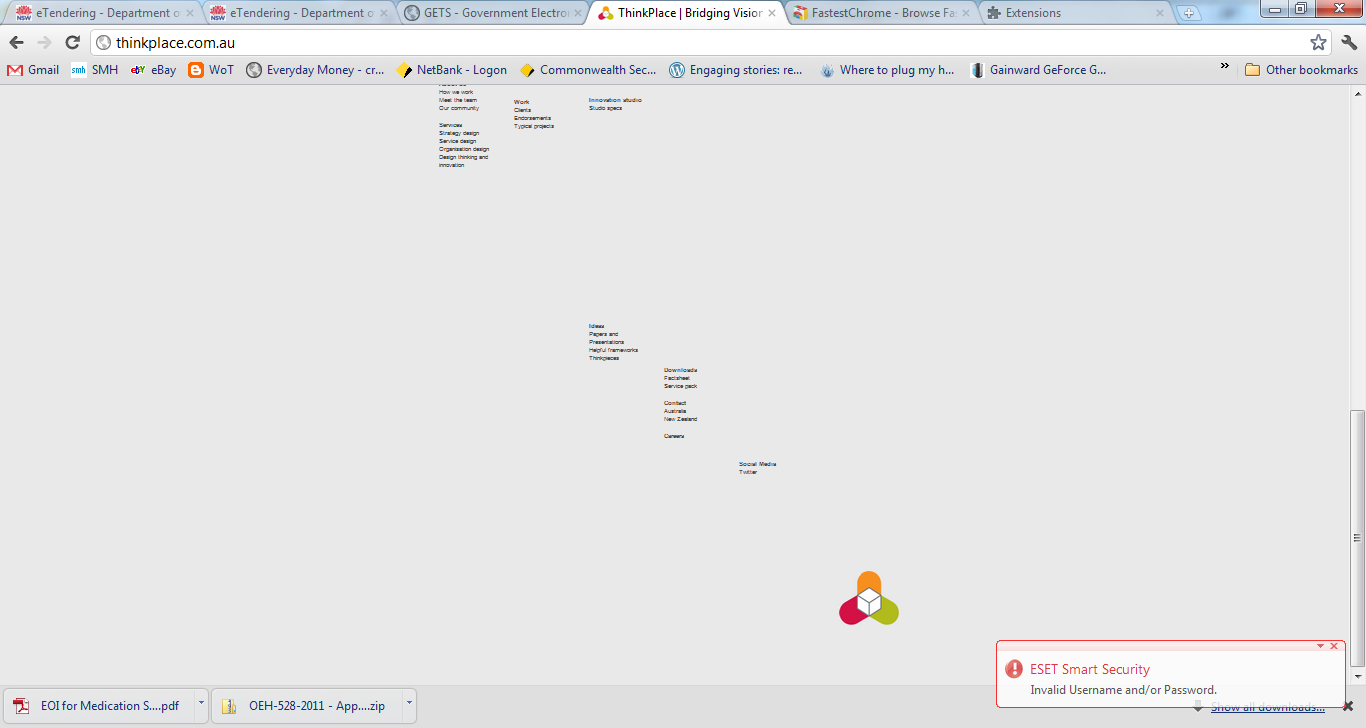Image resolution: width=1366 pixels, height=728 pixels.
Task: Click the Helpful frameworks link
Action: [613, 350]
